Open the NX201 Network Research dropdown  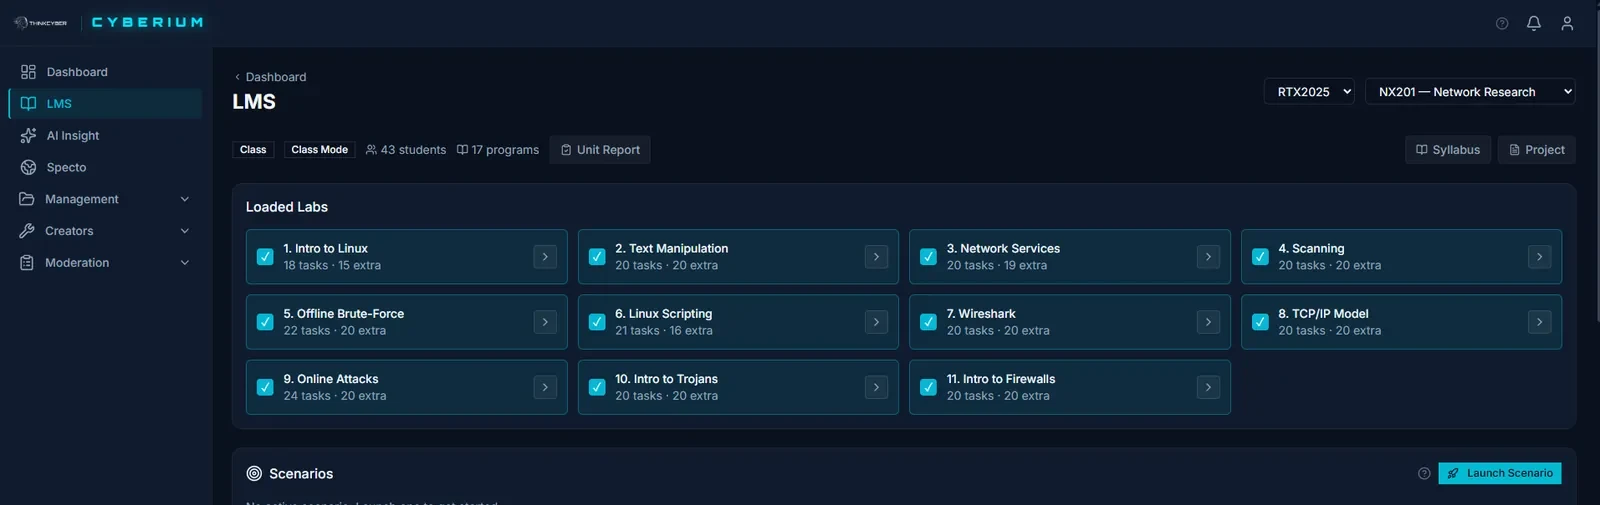point(1470,92)
